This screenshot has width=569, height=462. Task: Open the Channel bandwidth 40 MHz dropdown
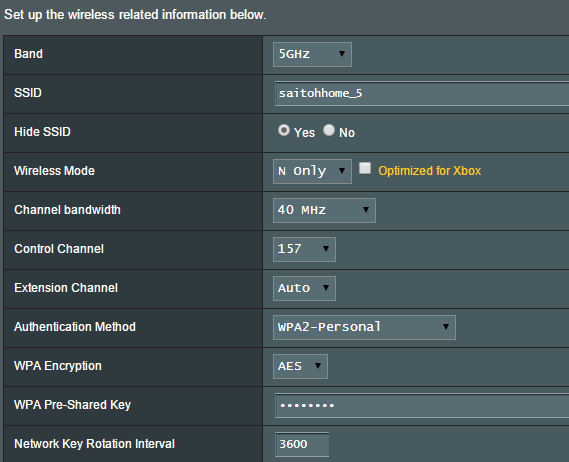(324, 210)
